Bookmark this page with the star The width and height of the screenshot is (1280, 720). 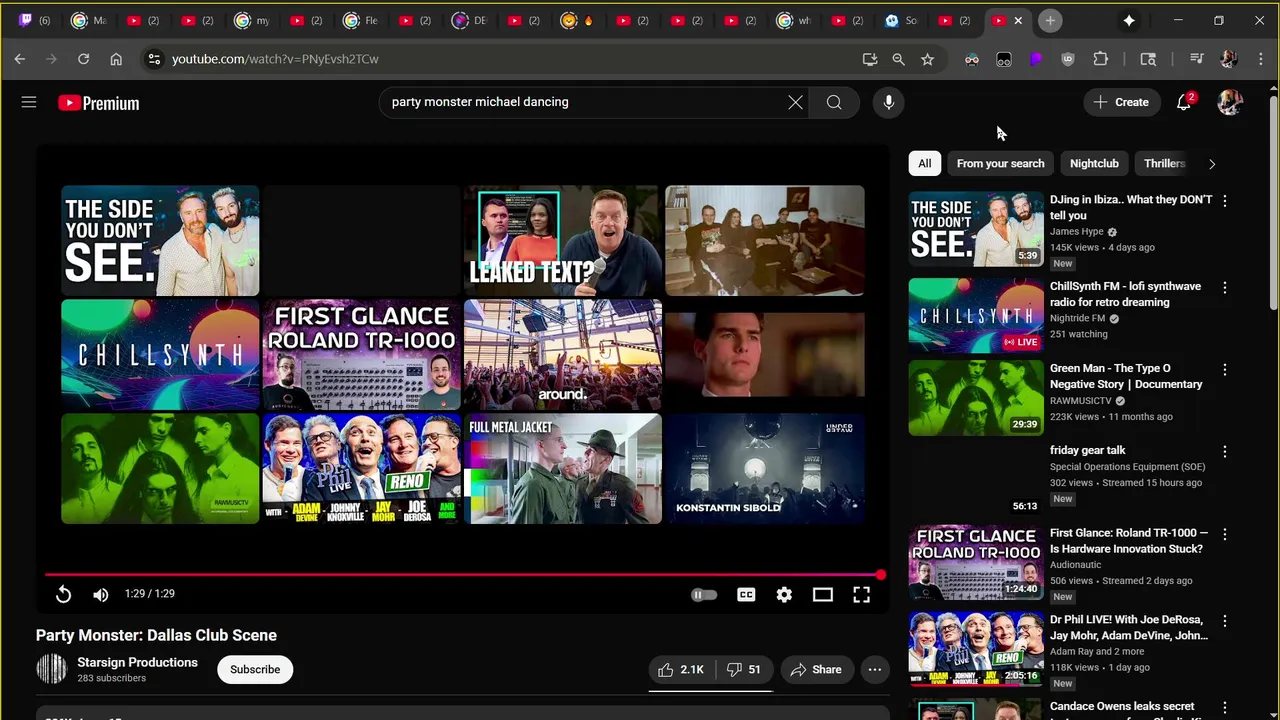(927, 59)
